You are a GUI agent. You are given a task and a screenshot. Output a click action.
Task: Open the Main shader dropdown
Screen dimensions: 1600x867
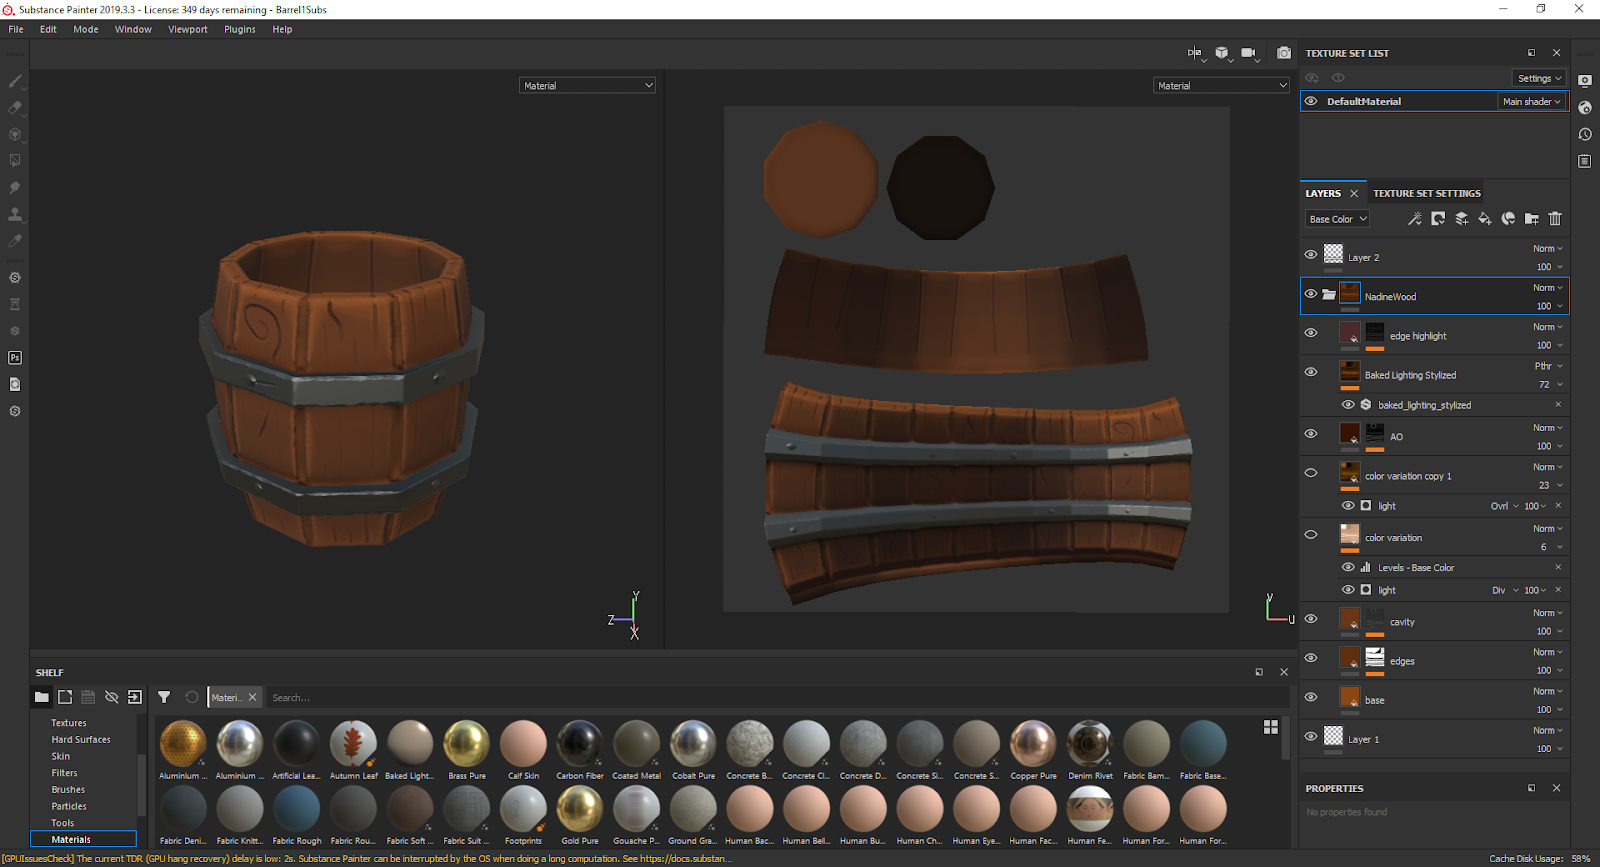[x=1531, y=101]
